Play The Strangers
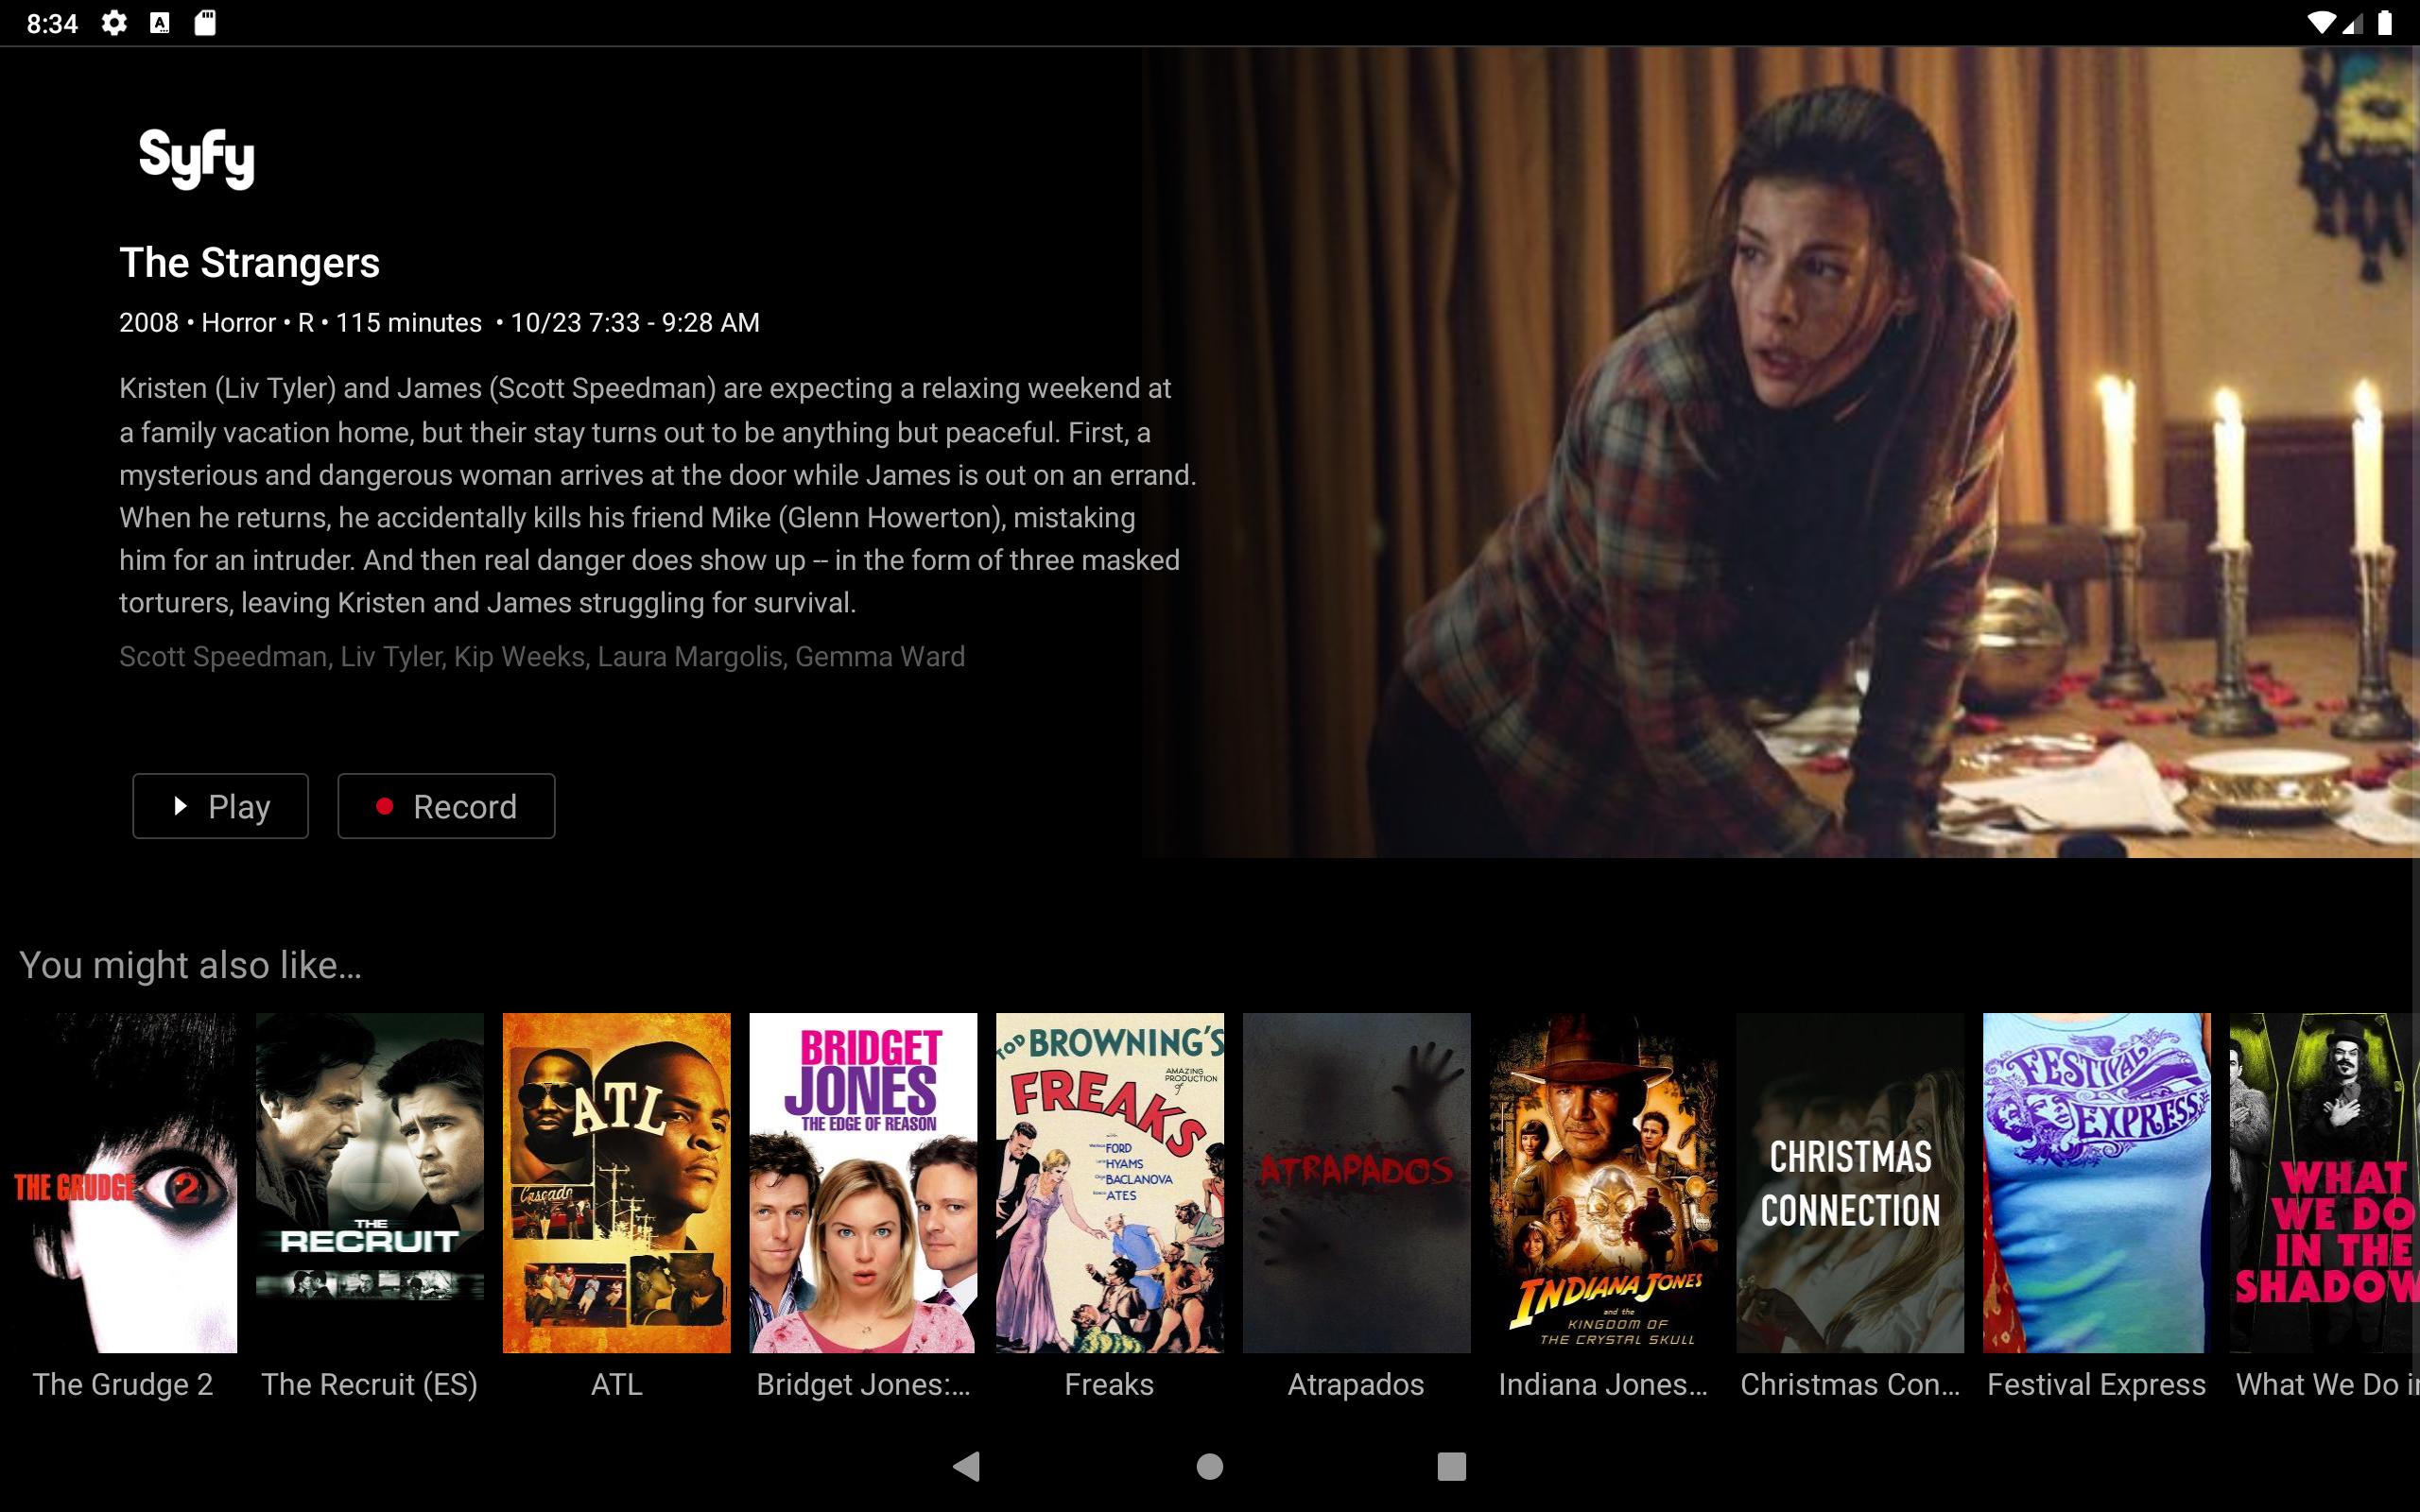 point(220,806)
